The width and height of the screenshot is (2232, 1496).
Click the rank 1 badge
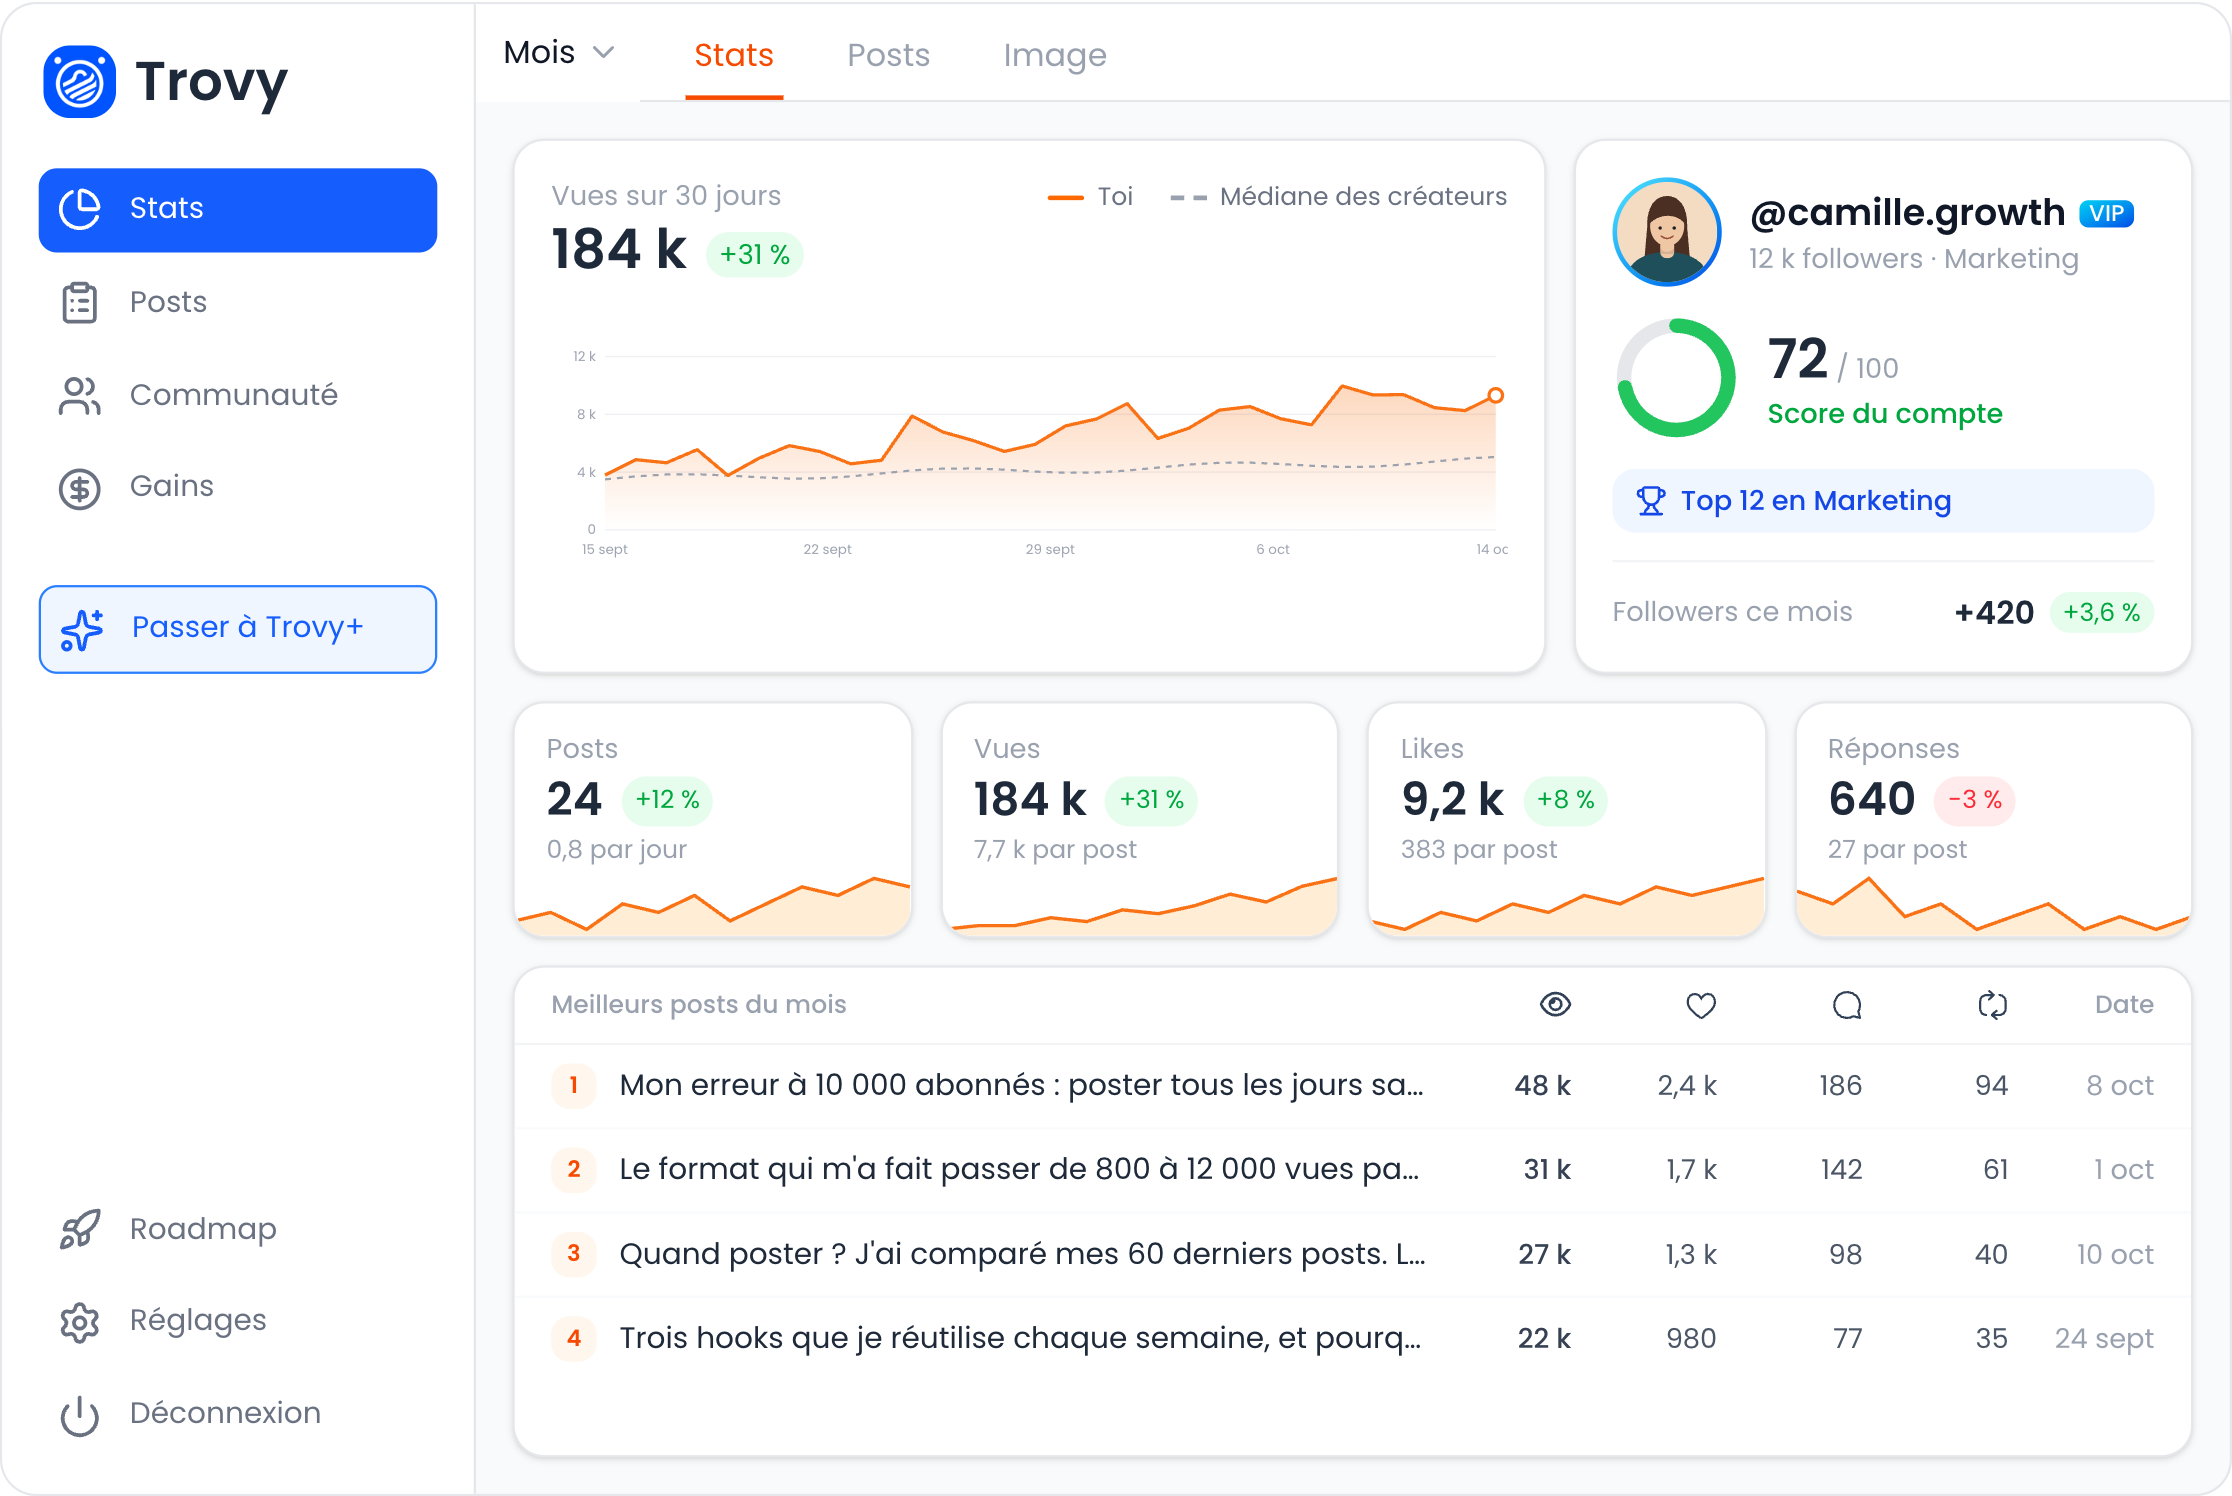click(x=574, y=1085)
